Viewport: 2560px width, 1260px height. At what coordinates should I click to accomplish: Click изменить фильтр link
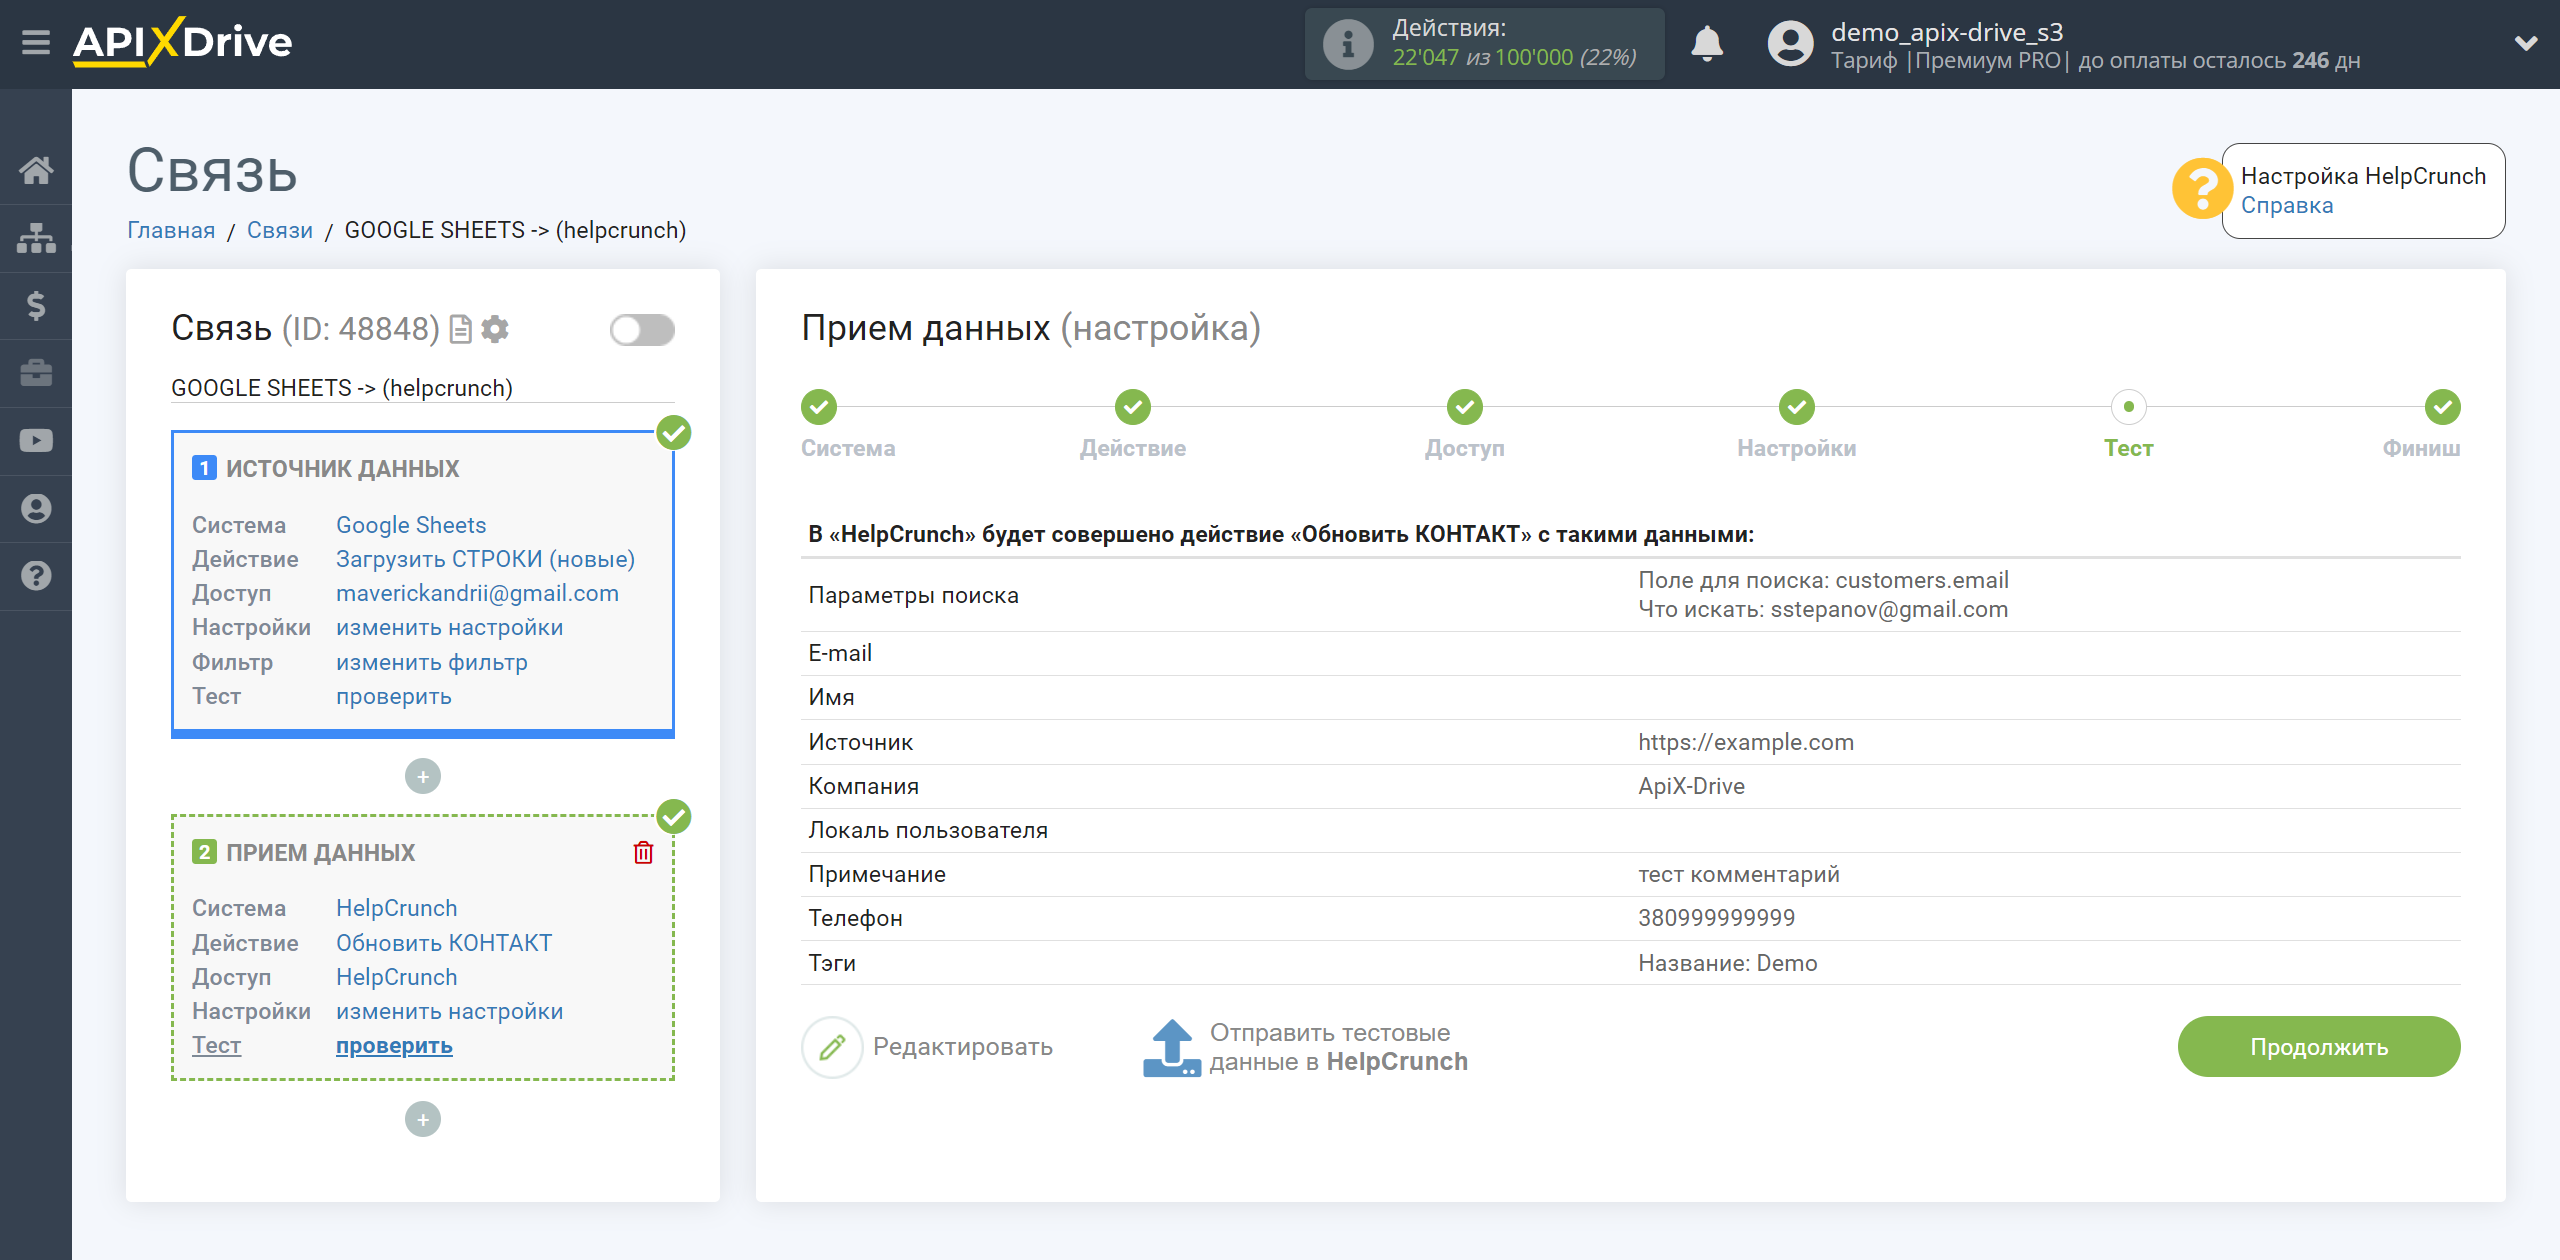431,662
